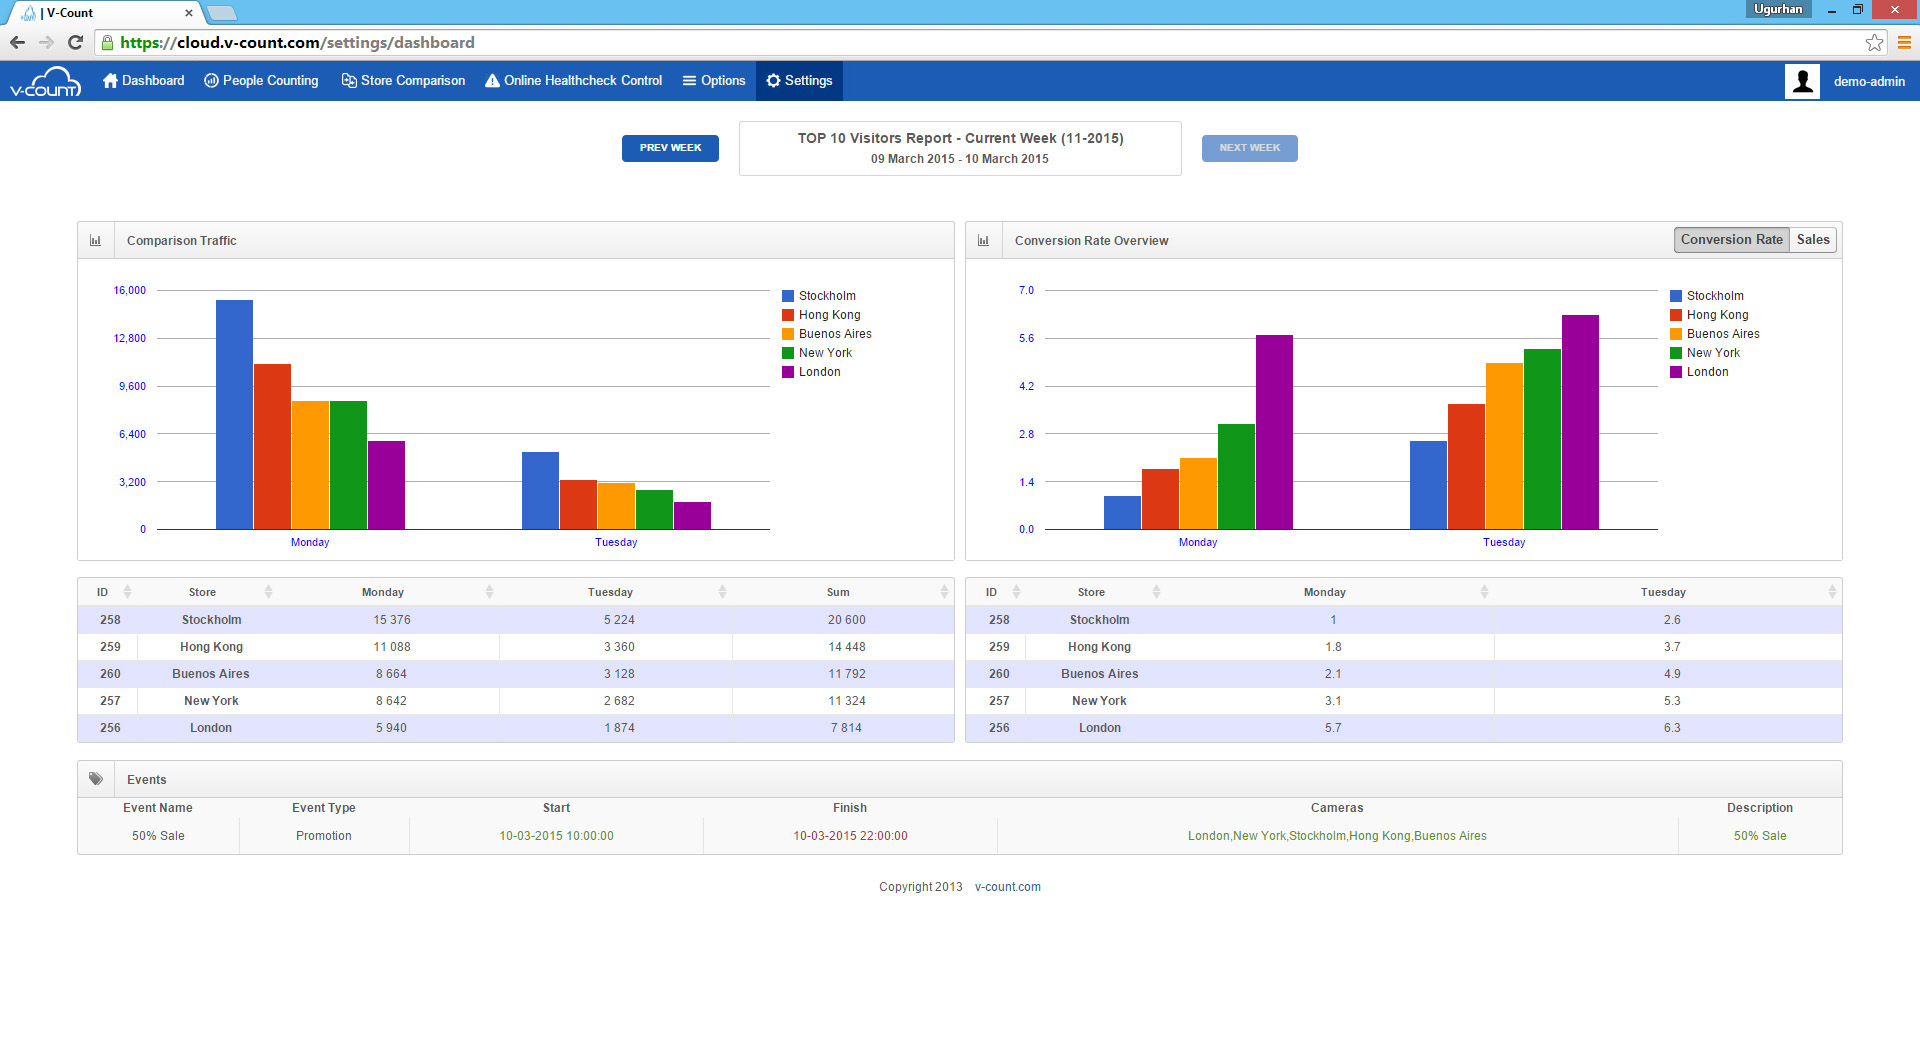Open the demo-admin profile avatar

[x=1803, y=81]
